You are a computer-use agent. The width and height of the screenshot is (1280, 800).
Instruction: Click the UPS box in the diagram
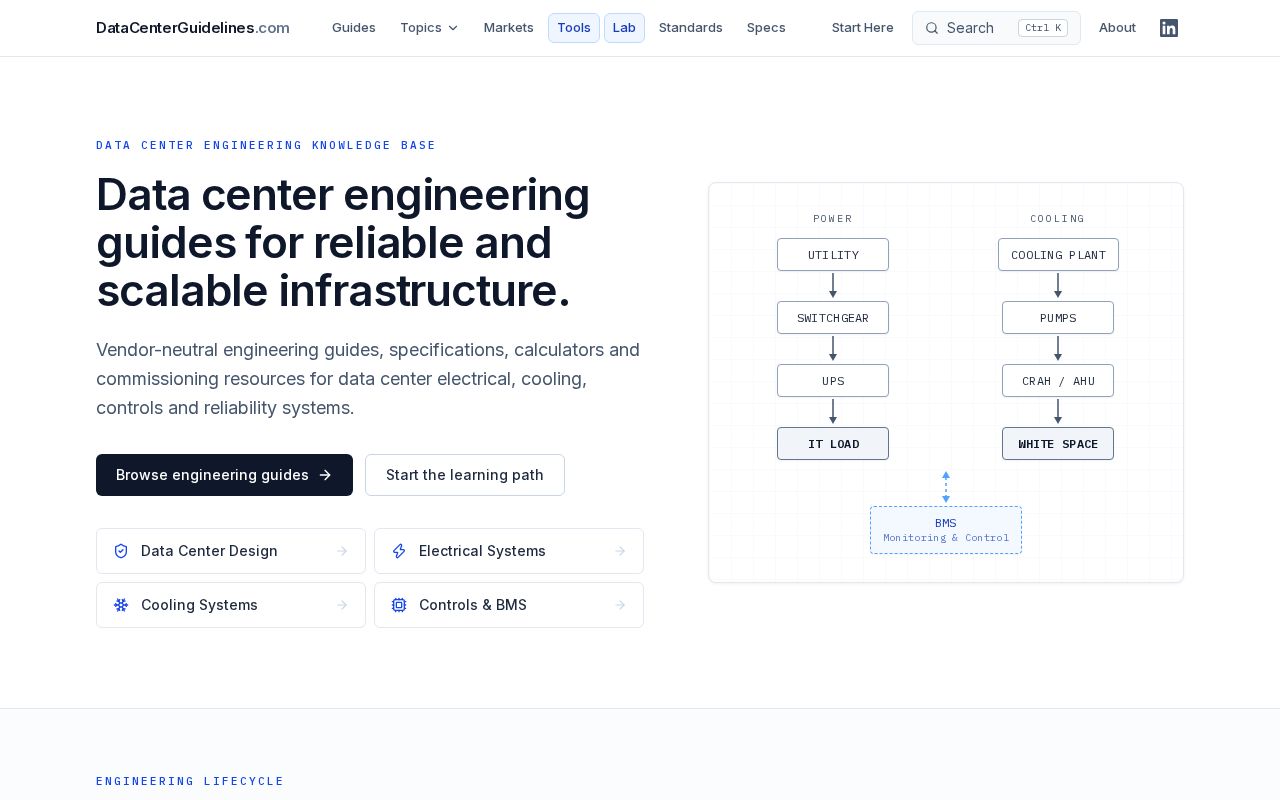833,381
